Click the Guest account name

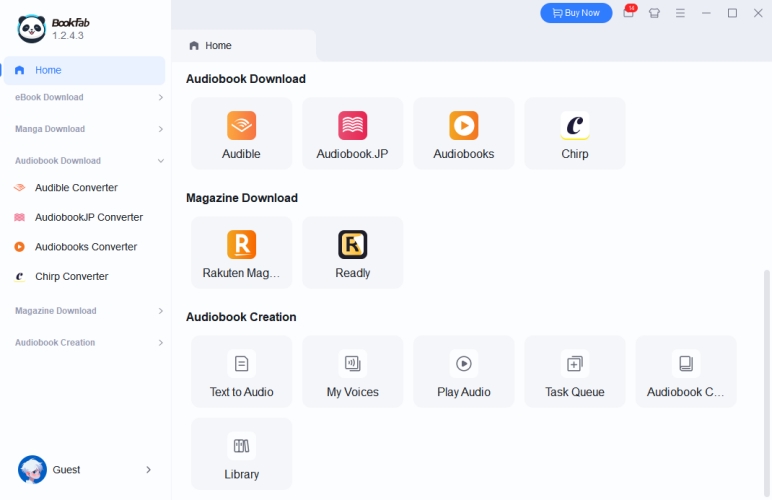[66, 470]
